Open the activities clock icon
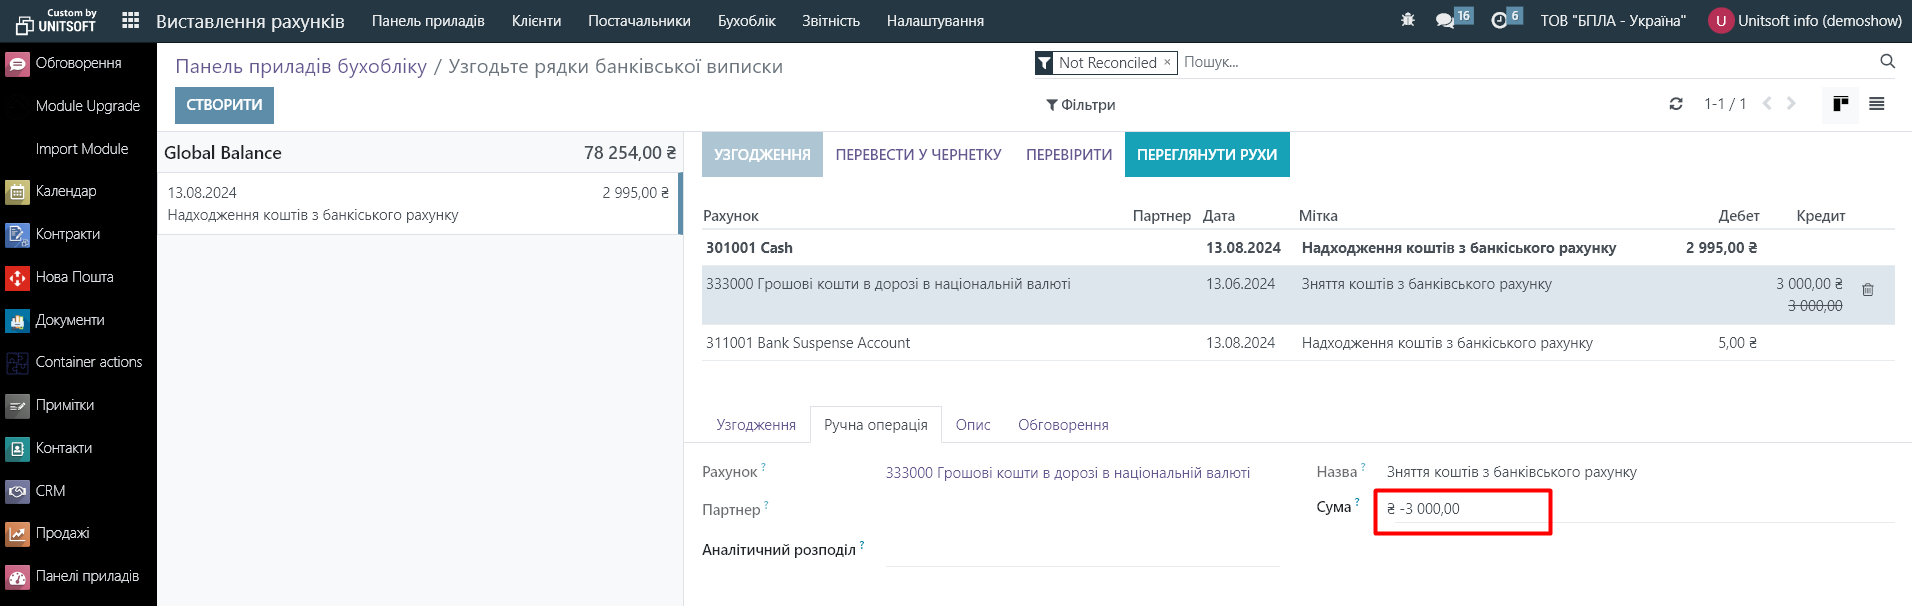This screenshot has height=606, width=1912. pyautogui.click(x=1499, y=20)
